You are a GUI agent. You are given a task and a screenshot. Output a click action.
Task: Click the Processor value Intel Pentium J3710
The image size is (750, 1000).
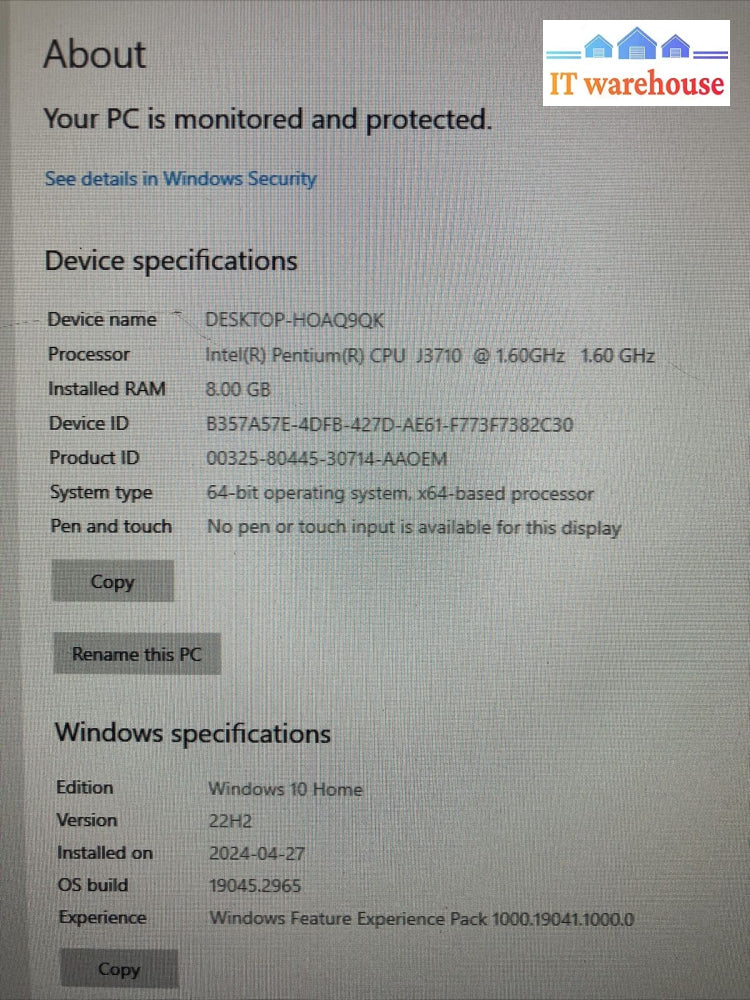click(430, 355)
